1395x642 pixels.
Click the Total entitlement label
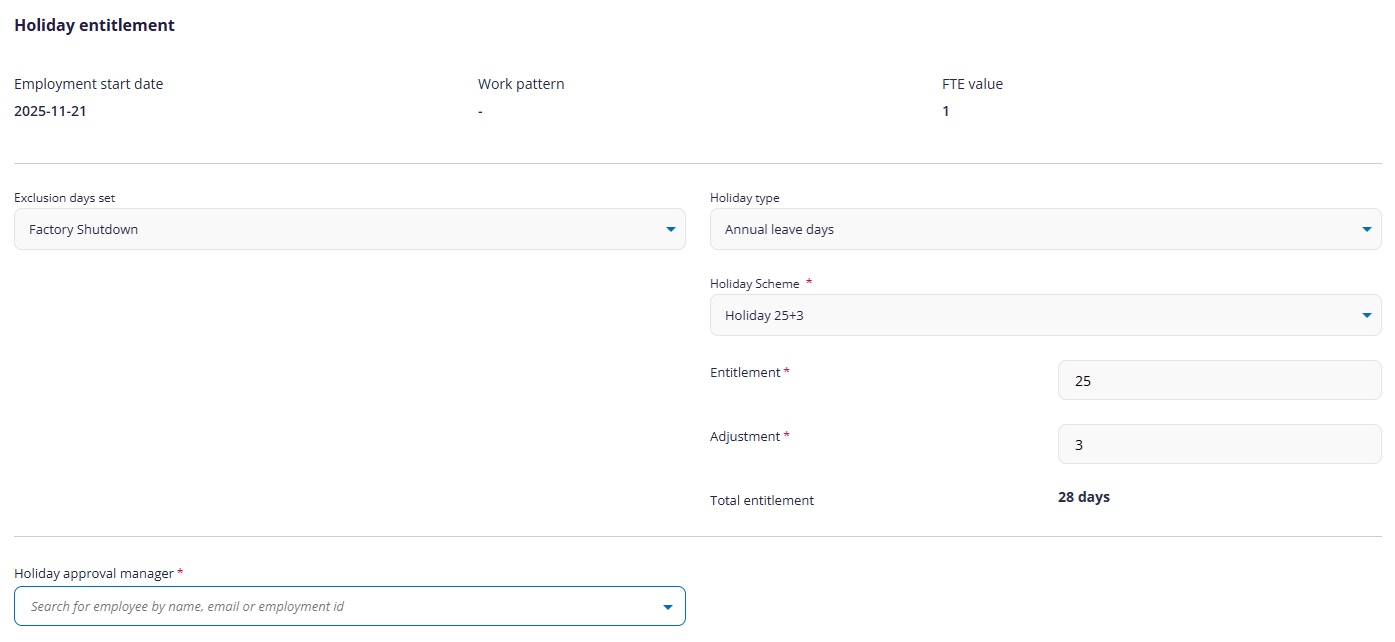pos(761,500)
